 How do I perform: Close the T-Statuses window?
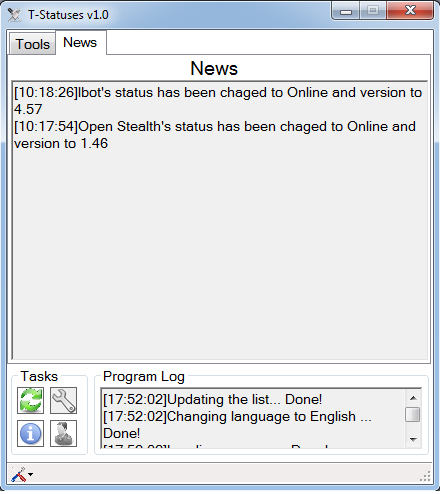tap(410, 11)
